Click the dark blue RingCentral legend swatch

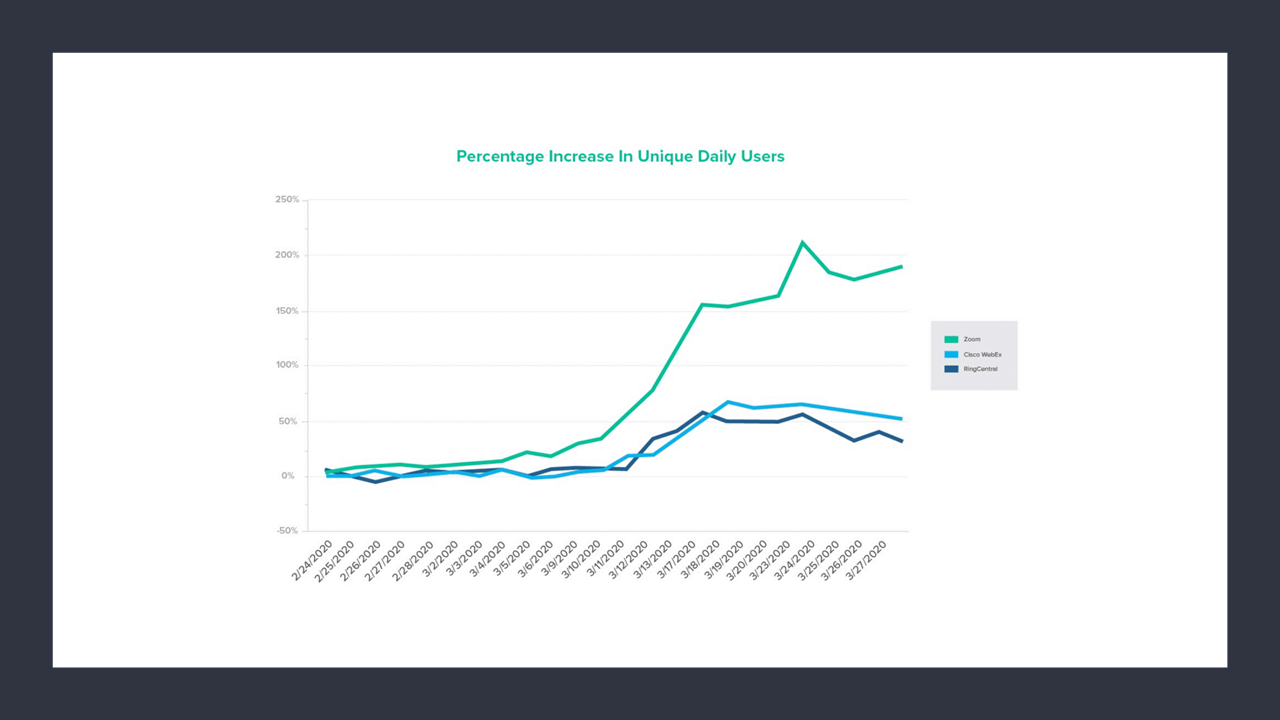coord(951,369)
